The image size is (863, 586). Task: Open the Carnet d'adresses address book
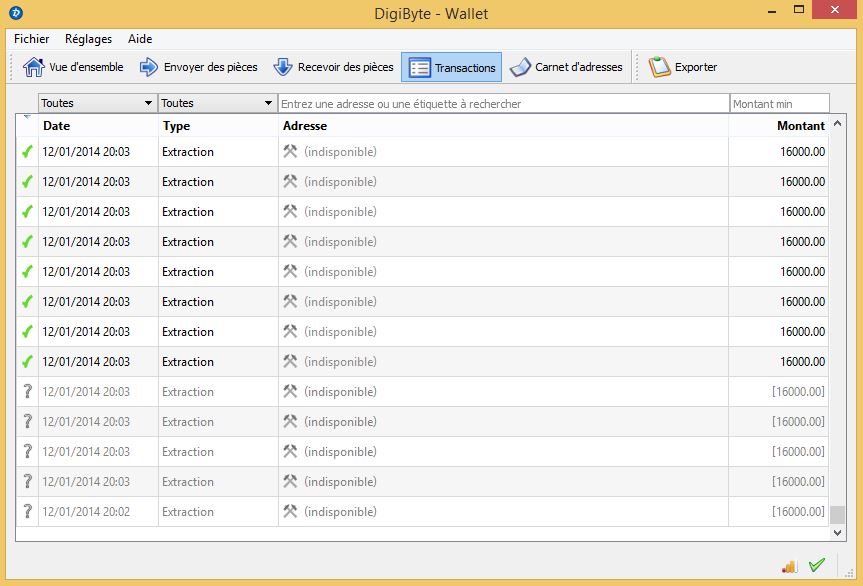[x=566, y=67]
